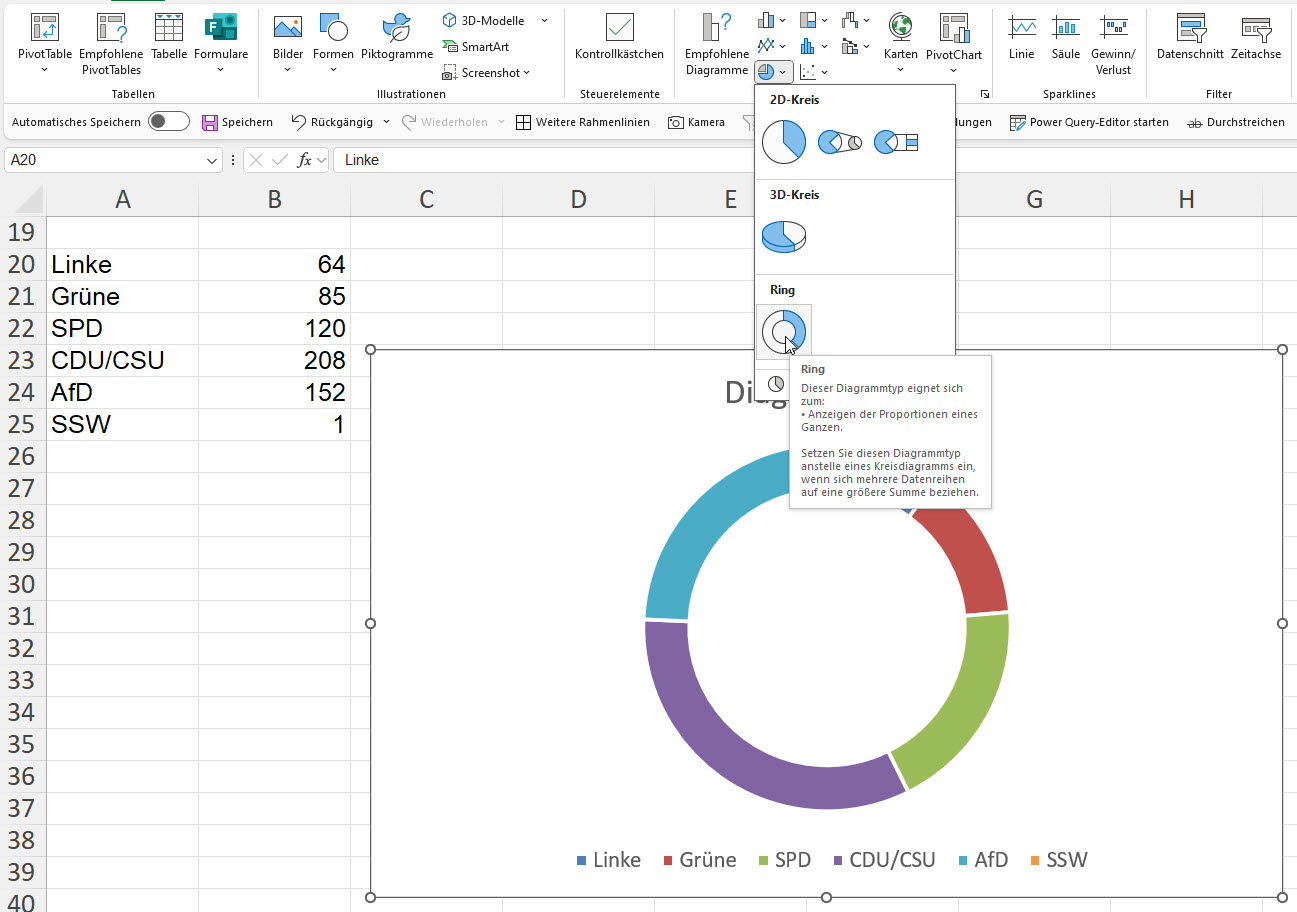Start the Power Query-Editor
1297x912 pixels.
(1089, 122)
